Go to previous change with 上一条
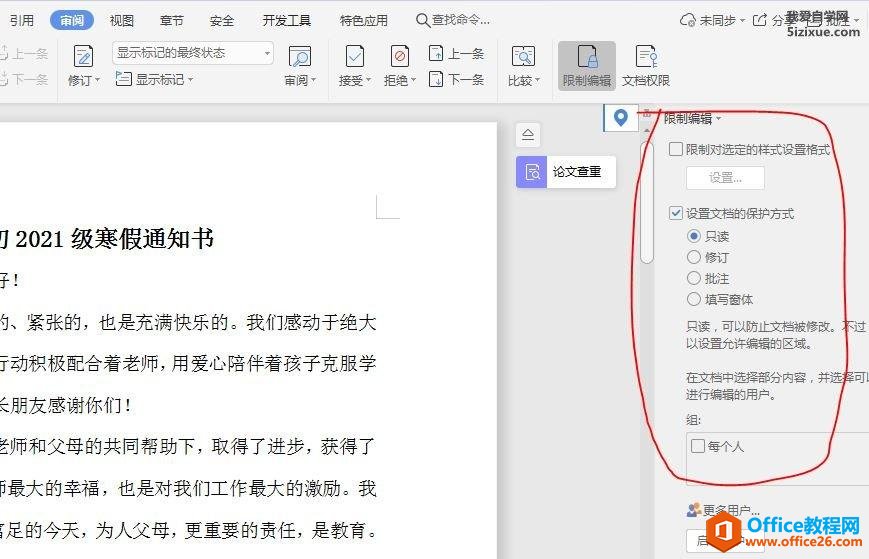 pyautogui.click(x=457, y=54)
